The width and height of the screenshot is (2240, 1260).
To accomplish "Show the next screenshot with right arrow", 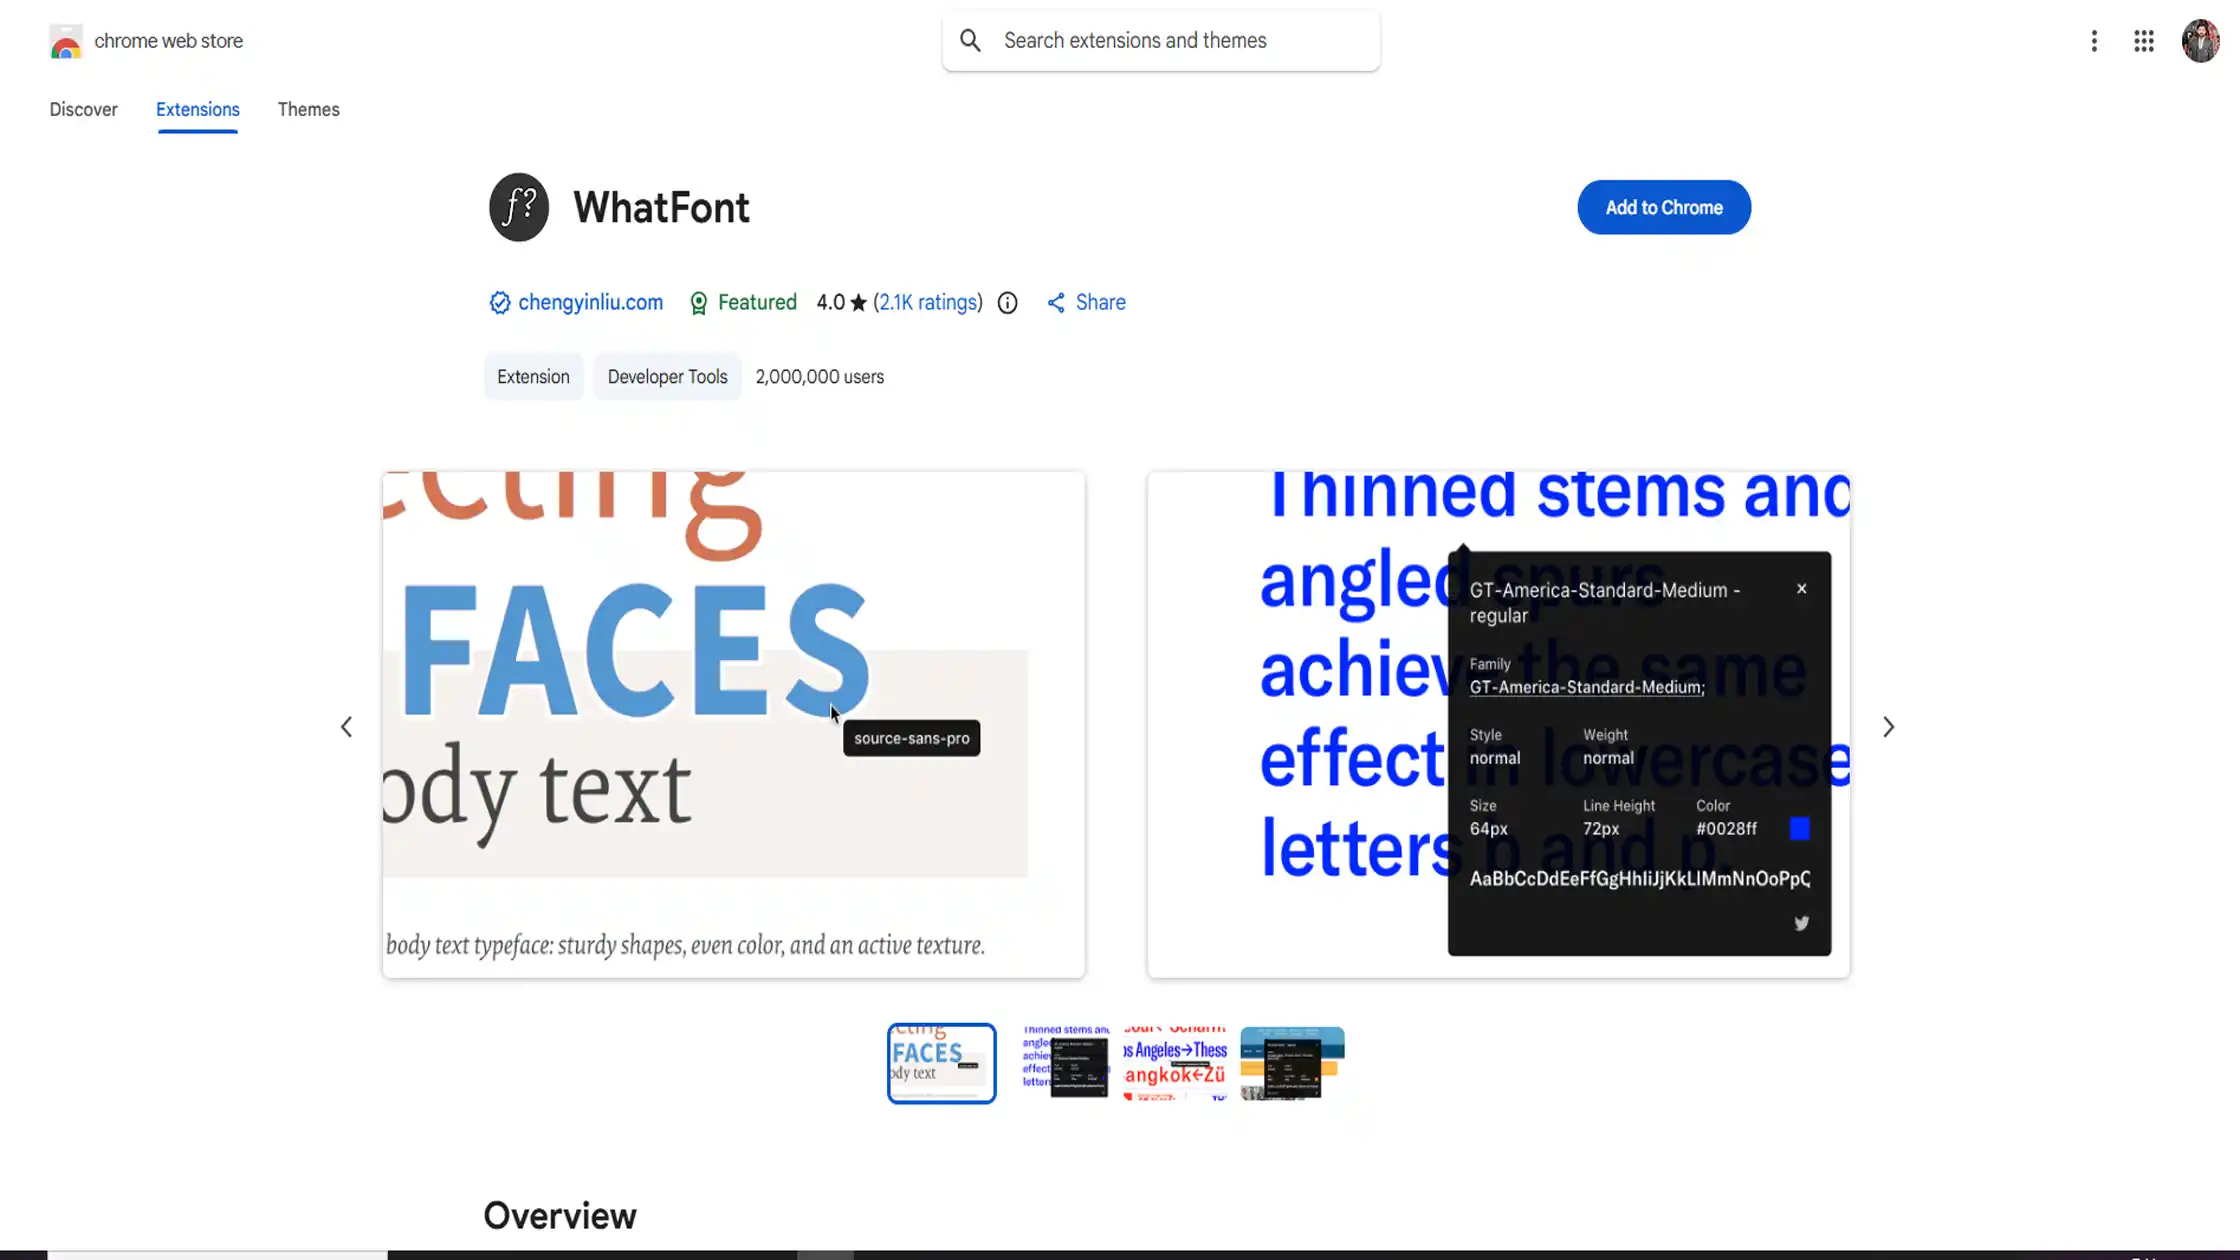I will pos(1888,727).
